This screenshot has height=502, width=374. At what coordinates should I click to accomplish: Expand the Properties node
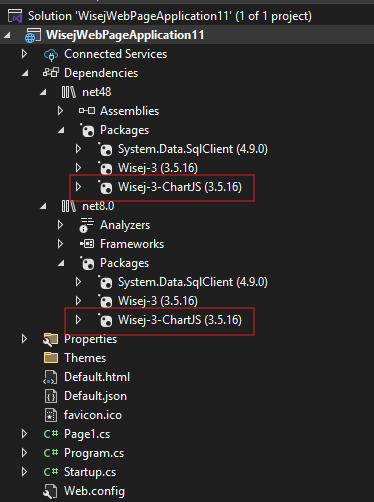click(24, 339)
